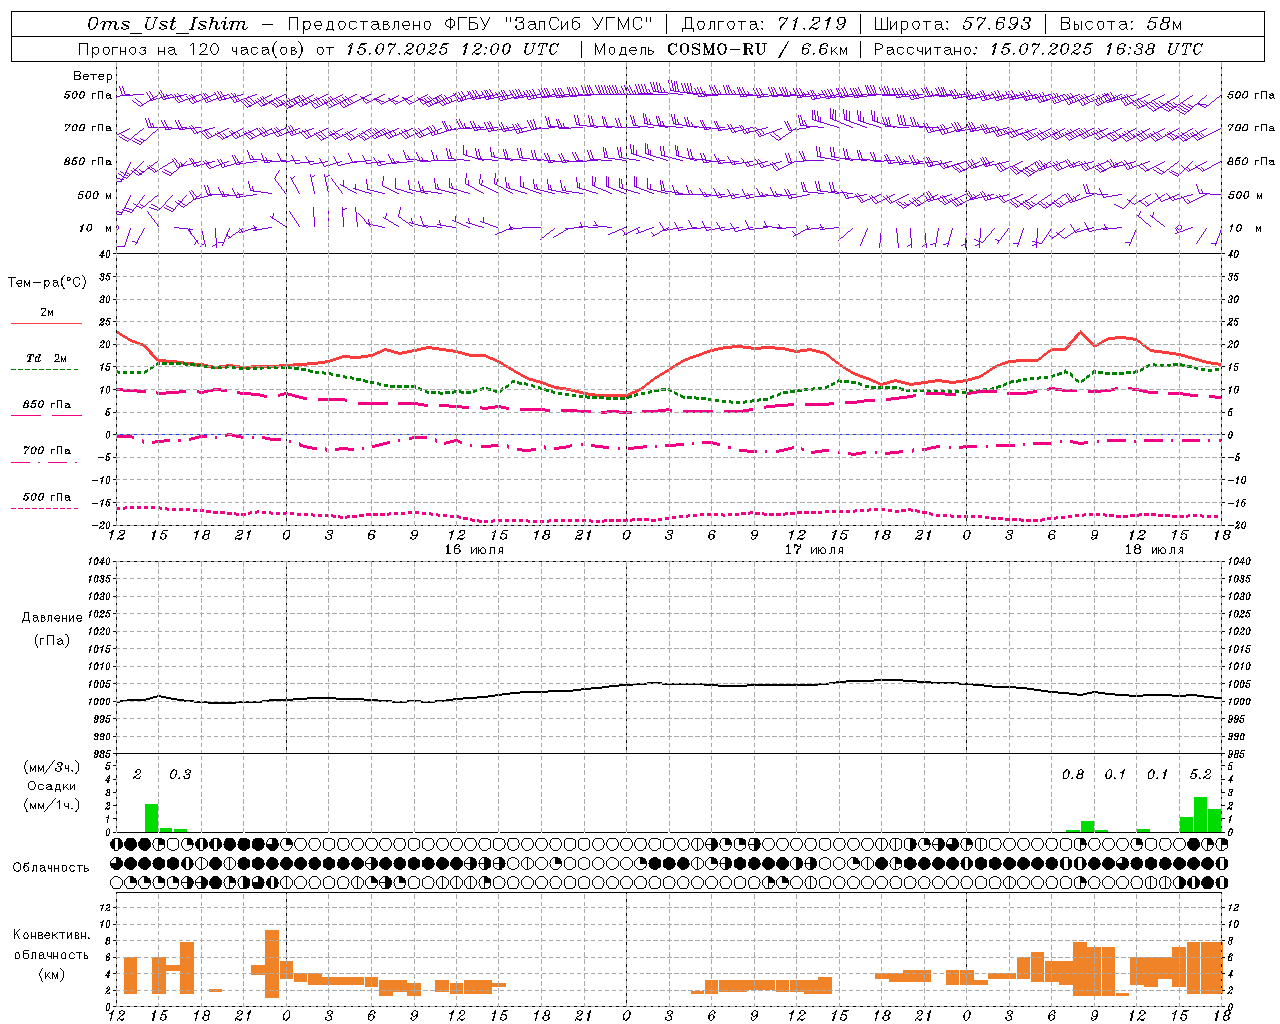Click the "(мм/3ч.)" precipitation unit label
The height and width of the screenshot is (1024, 1280).
point(51,767)
